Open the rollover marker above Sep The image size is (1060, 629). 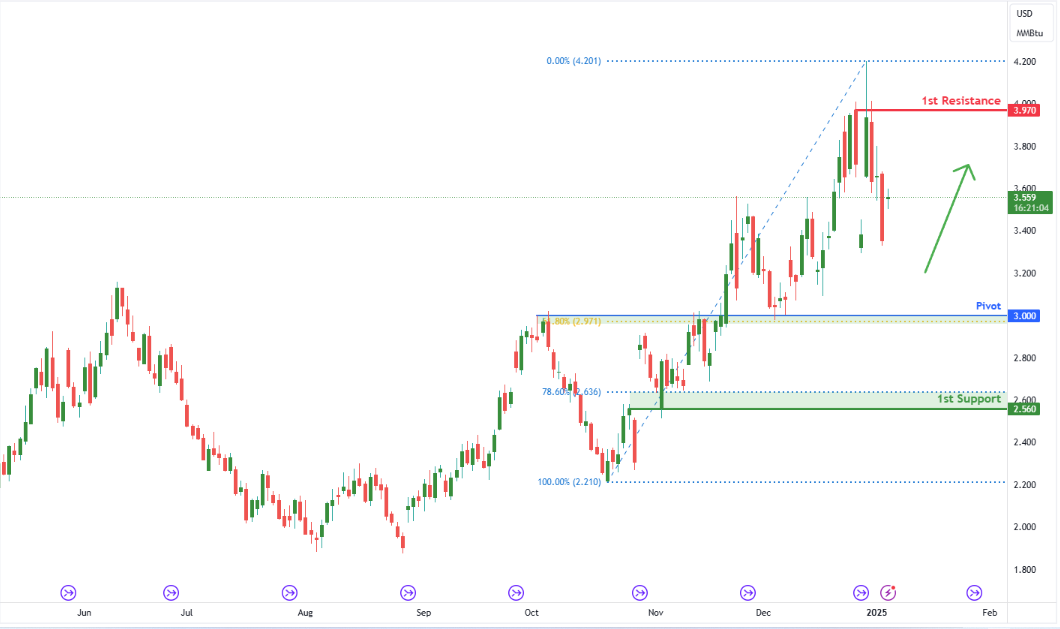(408, 593)
